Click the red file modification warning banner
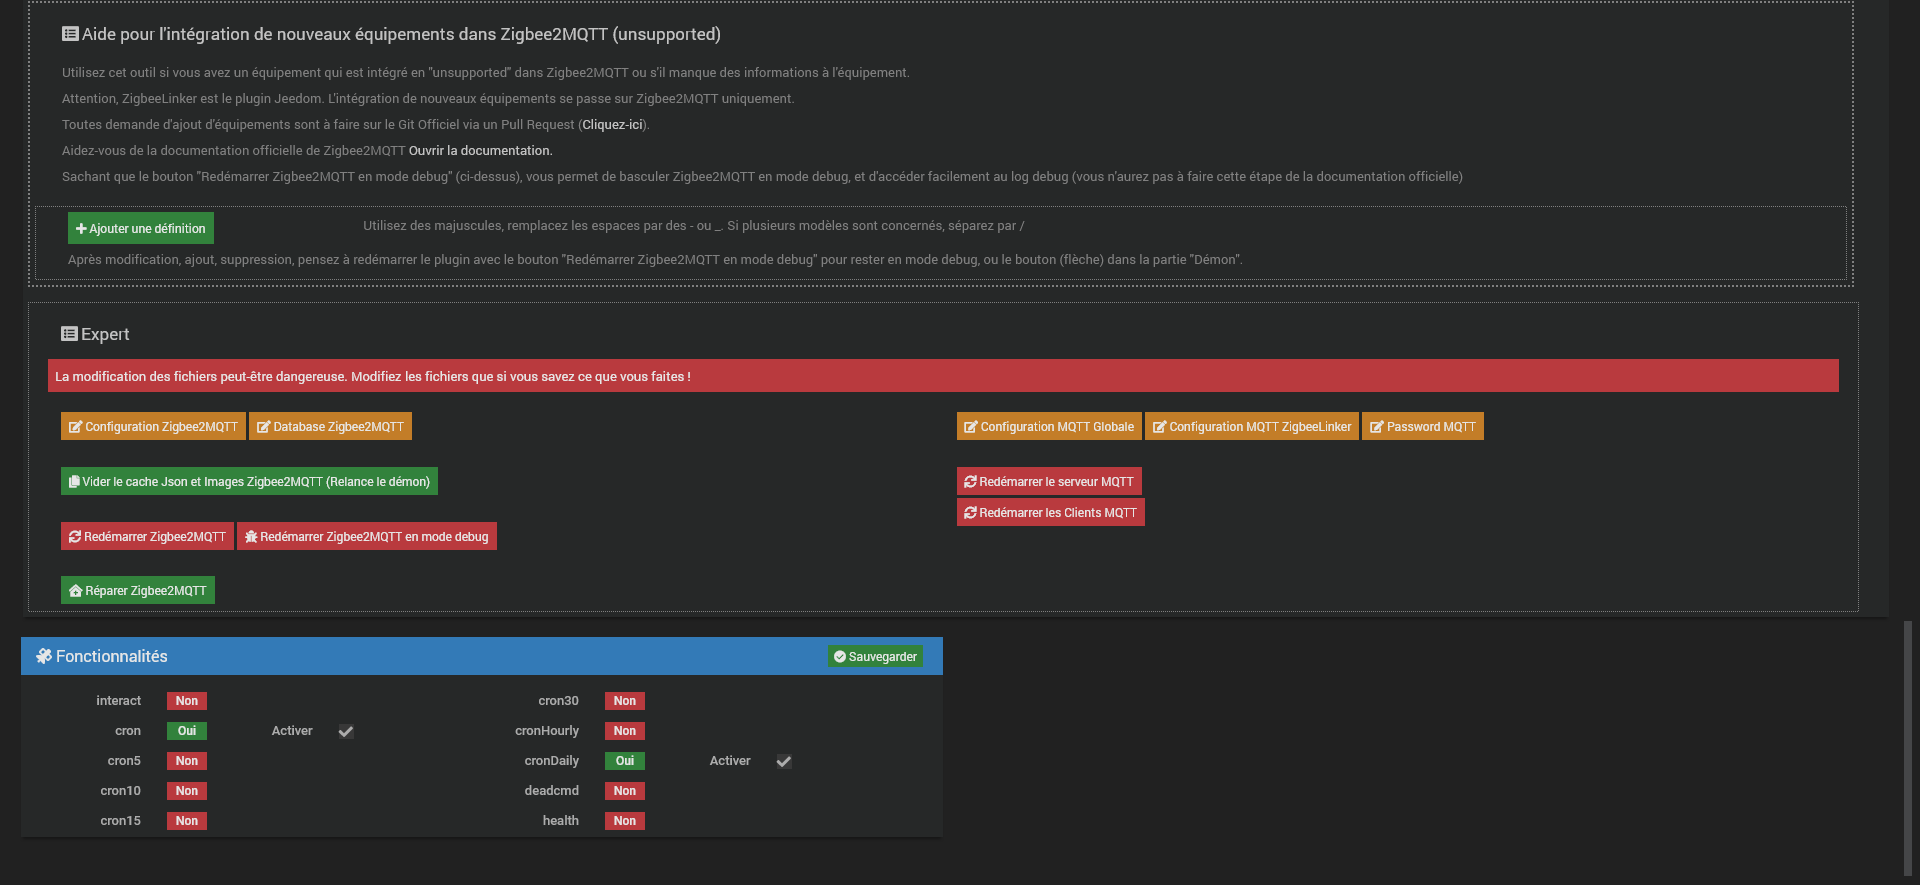The image size is (1920, 885). click(x=943, y=376)
